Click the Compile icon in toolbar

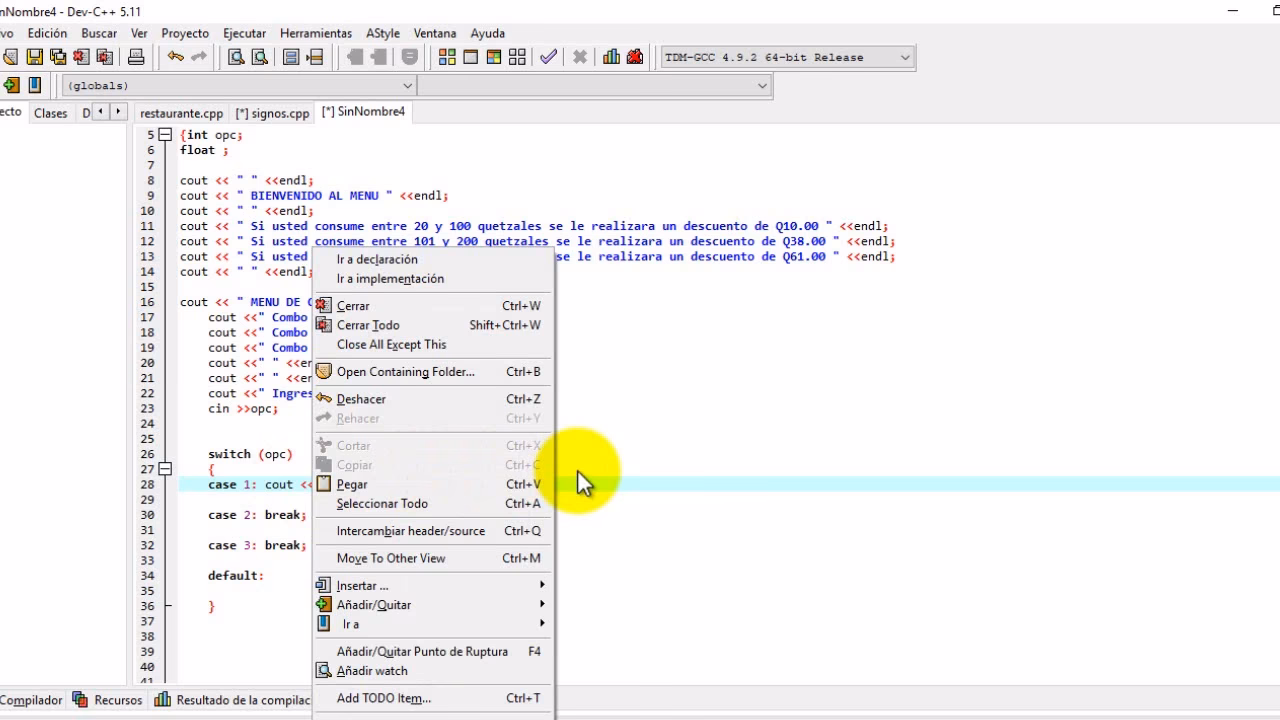pyautogui.click(x=447, y=57)
